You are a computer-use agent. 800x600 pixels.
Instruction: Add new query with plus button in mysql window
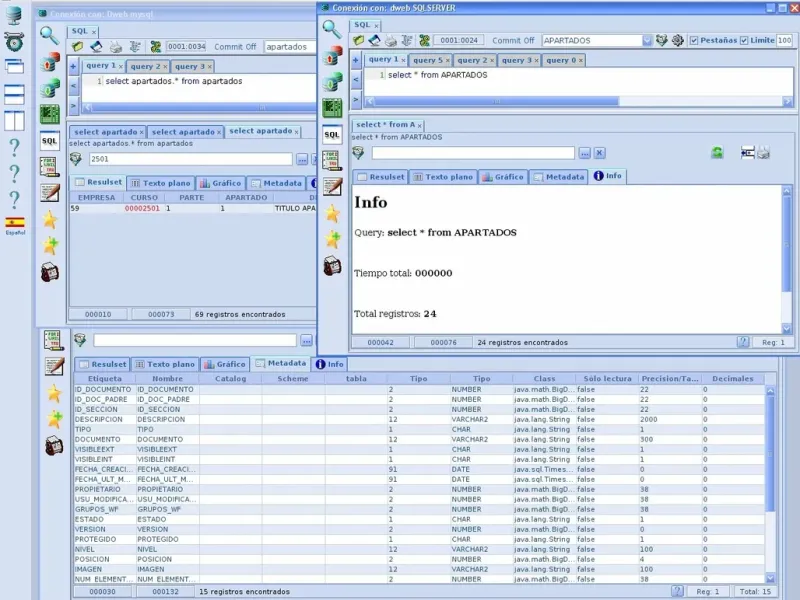click(73, 66)
